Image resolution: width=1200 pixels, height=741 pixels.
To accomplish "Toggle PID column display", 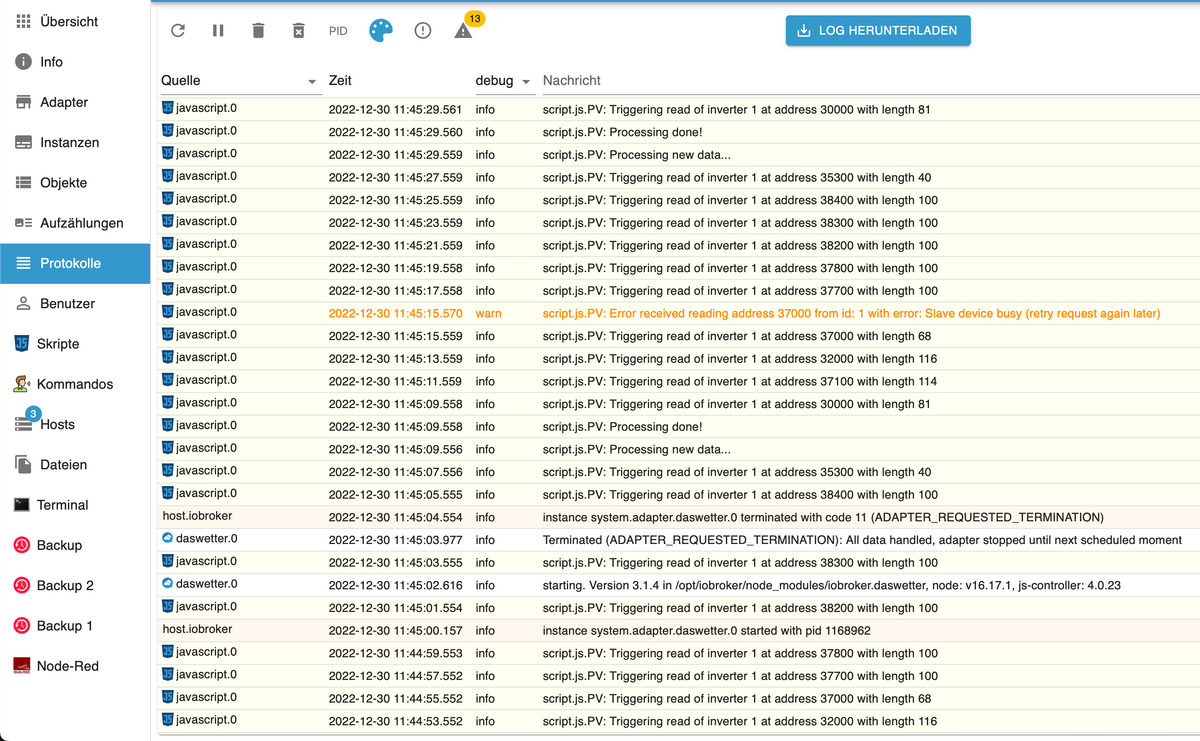I will 338,31.
